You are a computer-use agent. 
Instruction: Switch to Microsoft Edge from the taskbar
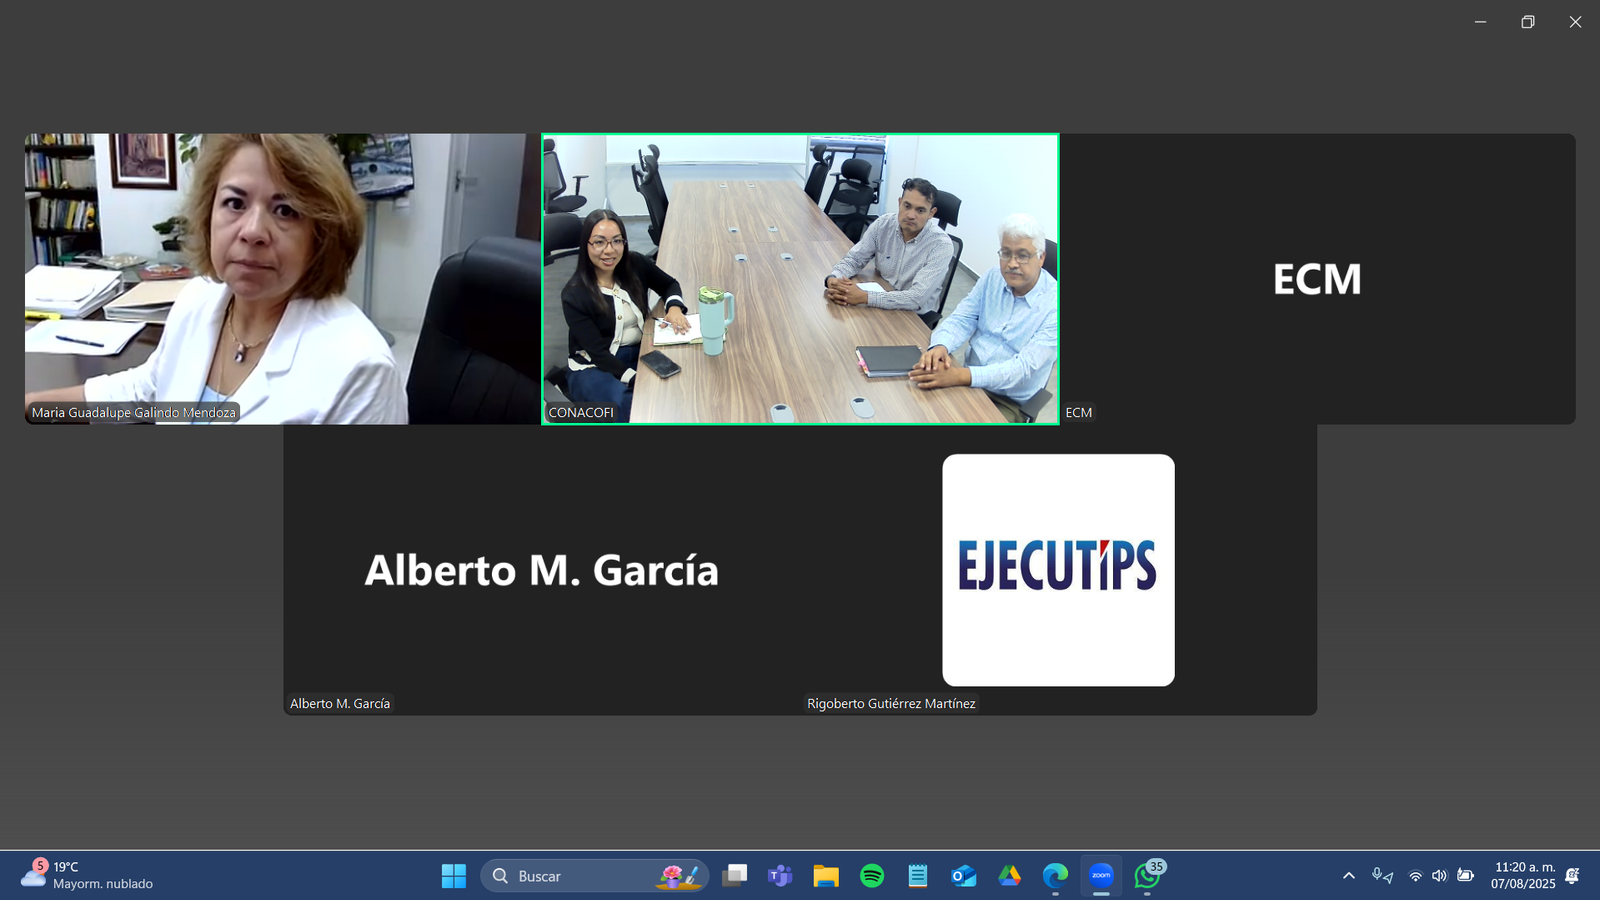coord(1055,876)
